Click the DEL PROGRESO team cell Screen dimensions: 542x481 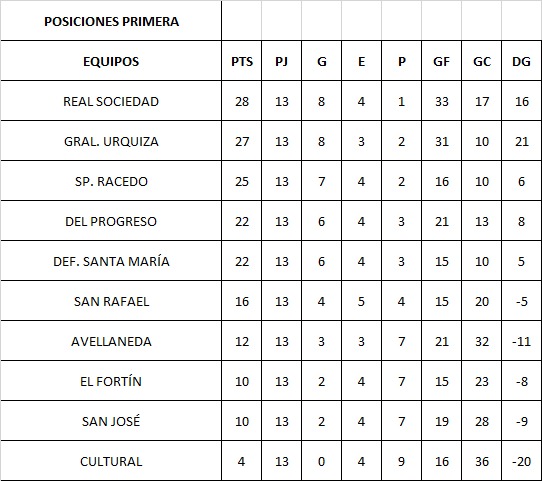[111, 221]
